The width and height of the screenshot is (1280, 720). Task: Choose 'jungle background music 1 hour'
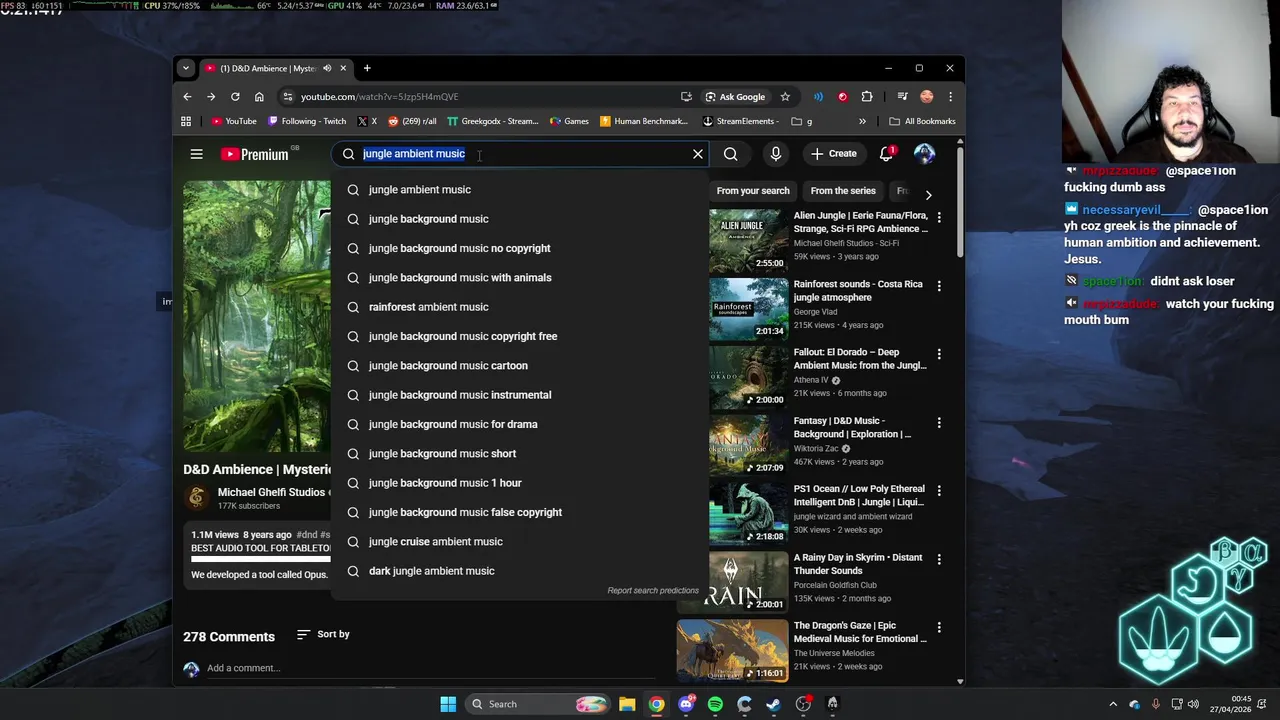tap(520, 483)
